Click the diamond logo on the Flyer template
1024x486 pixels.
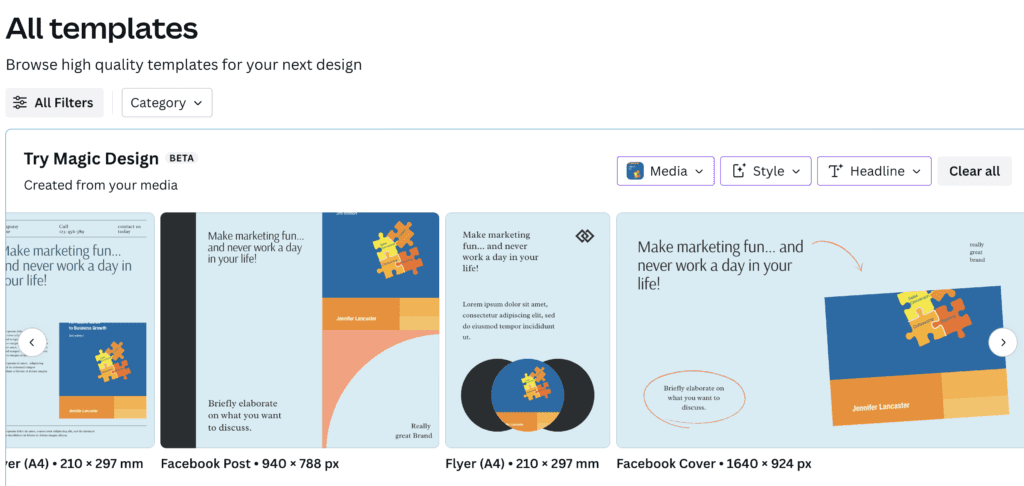[585, 236]
